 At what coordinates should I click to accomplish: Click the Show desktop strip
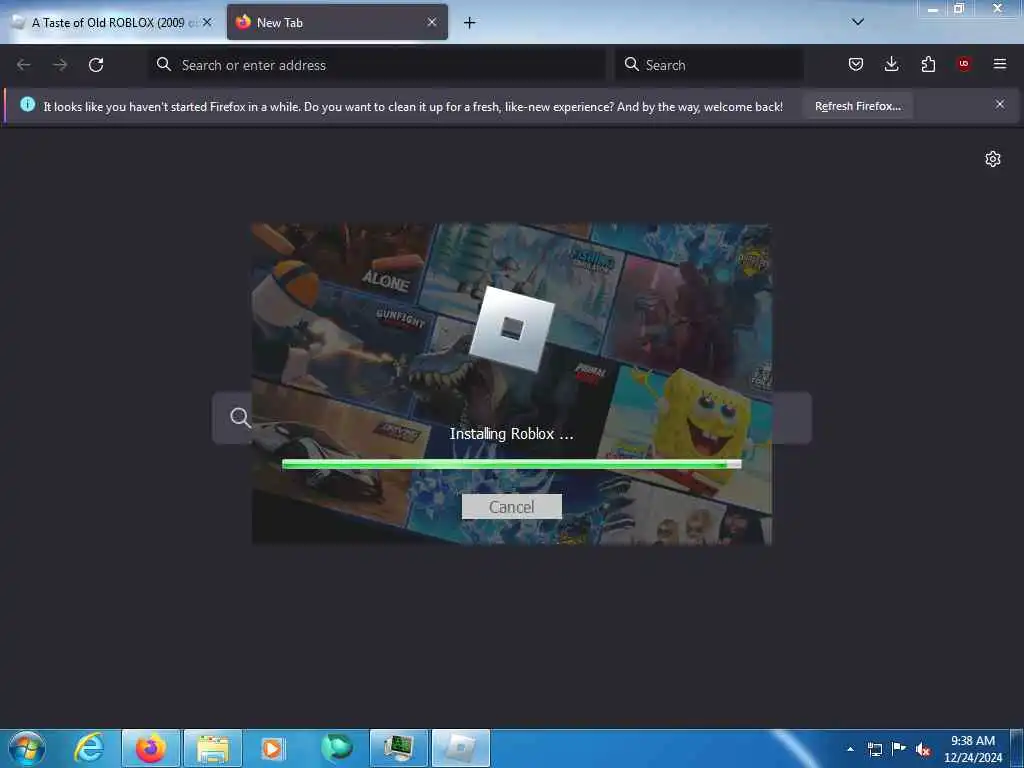tap(1017, 748)
